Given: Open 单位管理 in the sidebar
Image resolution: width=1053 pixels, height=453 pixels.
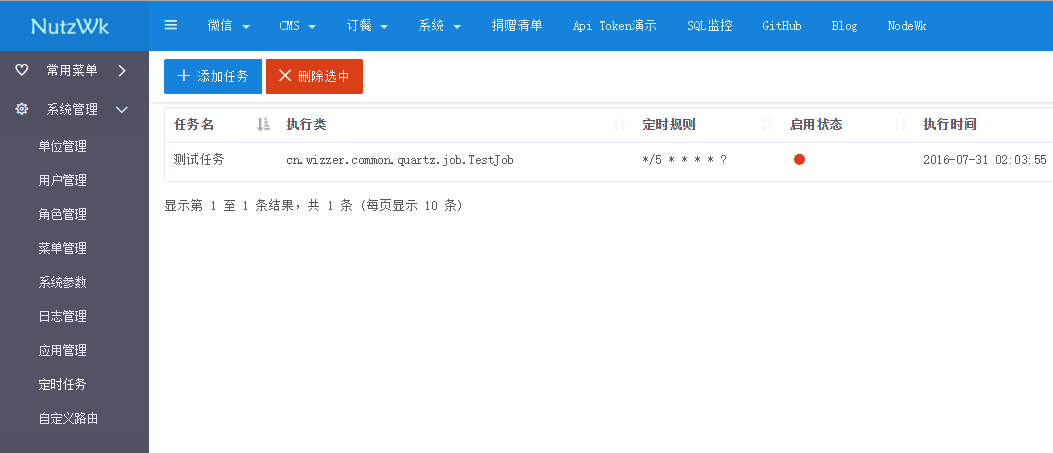Looking at the screenshot, I should click(62, 146).
